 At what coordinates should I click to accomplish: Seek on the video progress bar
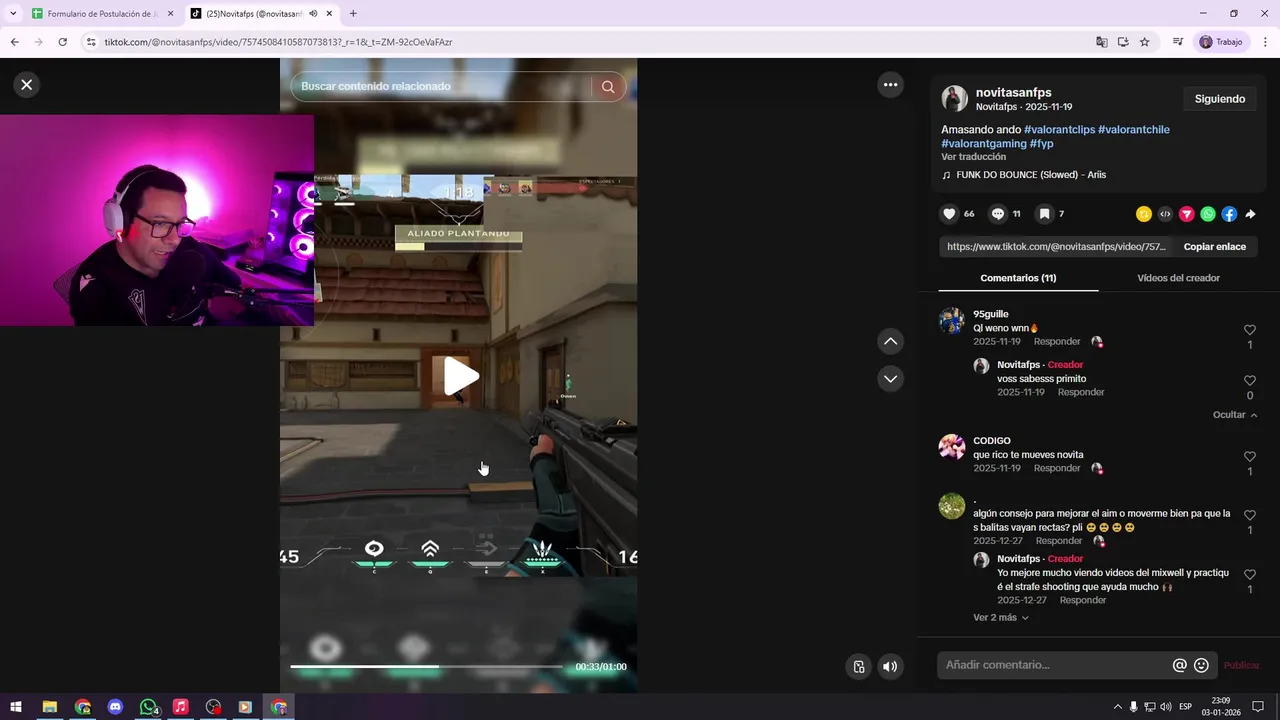pos(426,666)
